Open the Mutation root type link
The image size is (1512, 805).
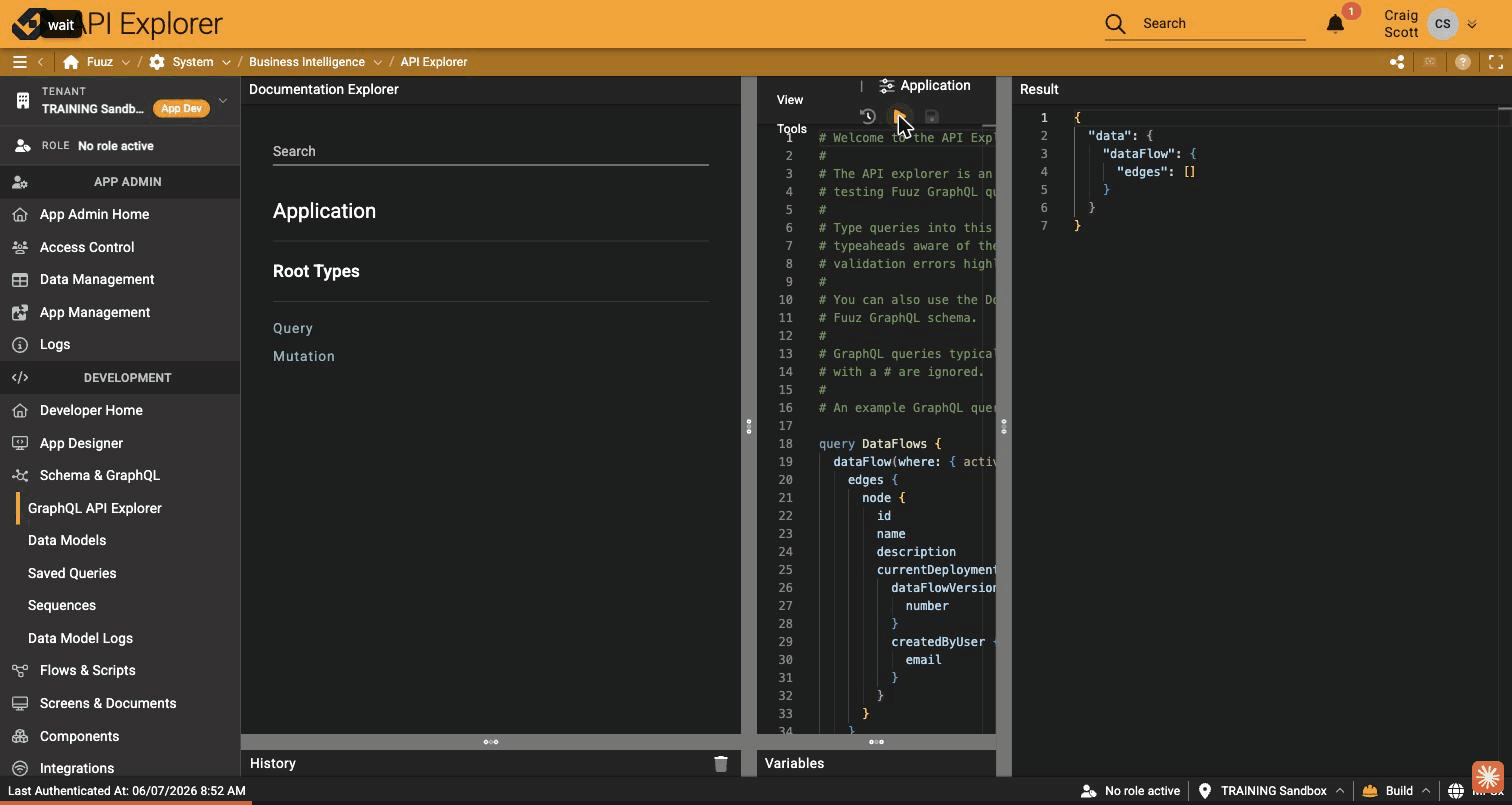[304, 356]
